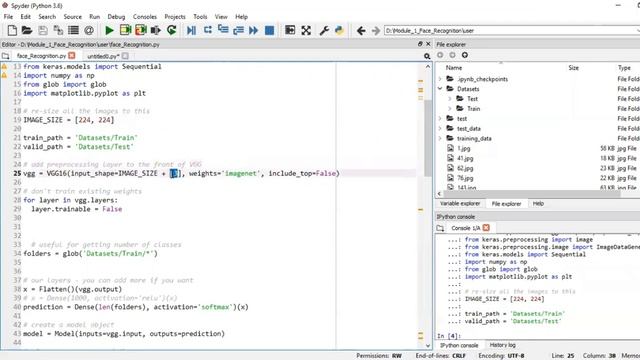The width and height of the screenshot is (640, 360).
Task: Click the IPython console In [4] prompt
Action: (448, 336)
